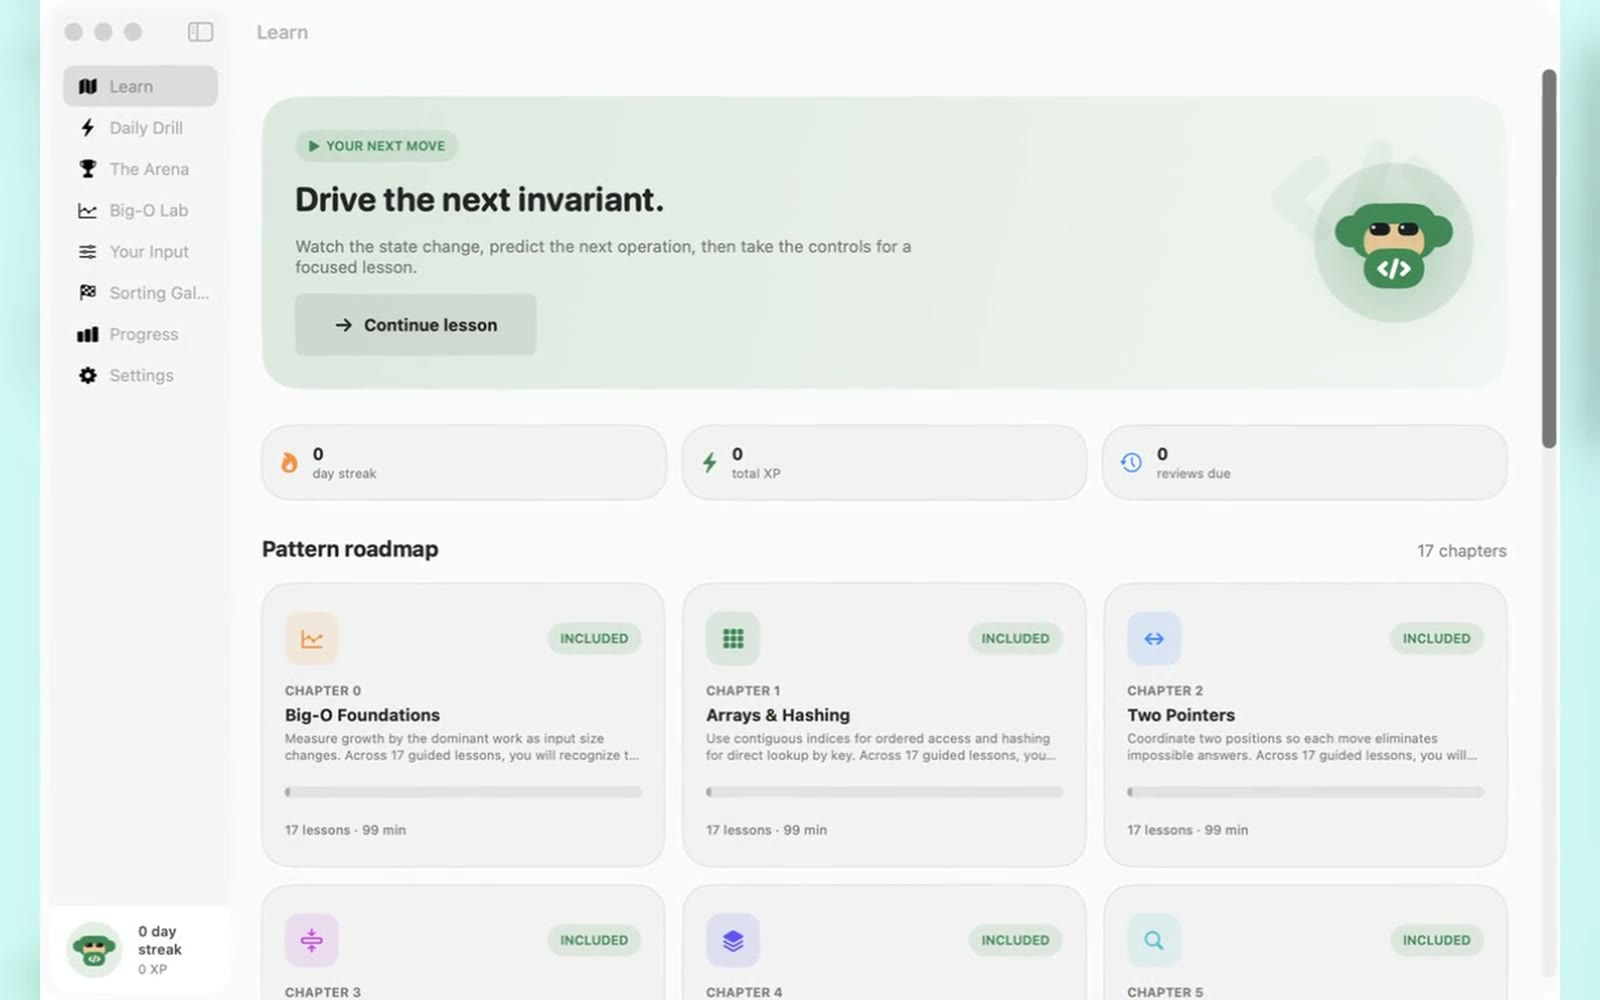This screenshot has width=1600, height=1000.
Task: Click the 'CHAPTER 4' label
Action: coord(744,992)
